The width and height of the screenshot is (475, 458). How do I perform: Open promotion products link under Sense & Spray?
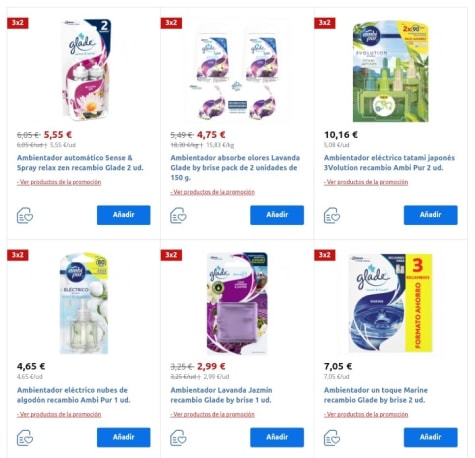pos(59,182)
